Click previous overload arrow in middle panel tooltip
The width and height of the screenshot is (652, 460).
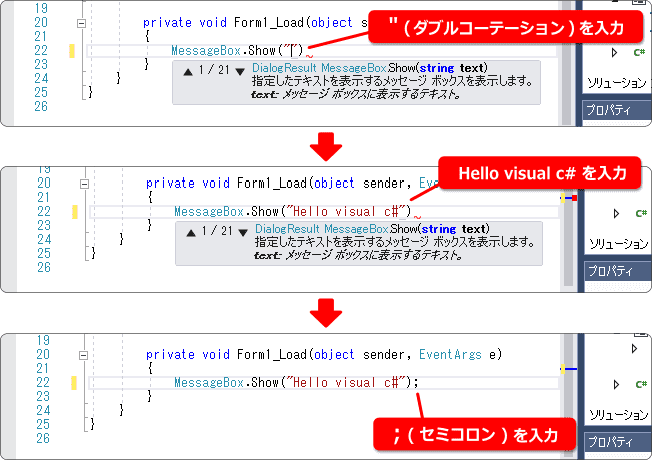[191, 230]
